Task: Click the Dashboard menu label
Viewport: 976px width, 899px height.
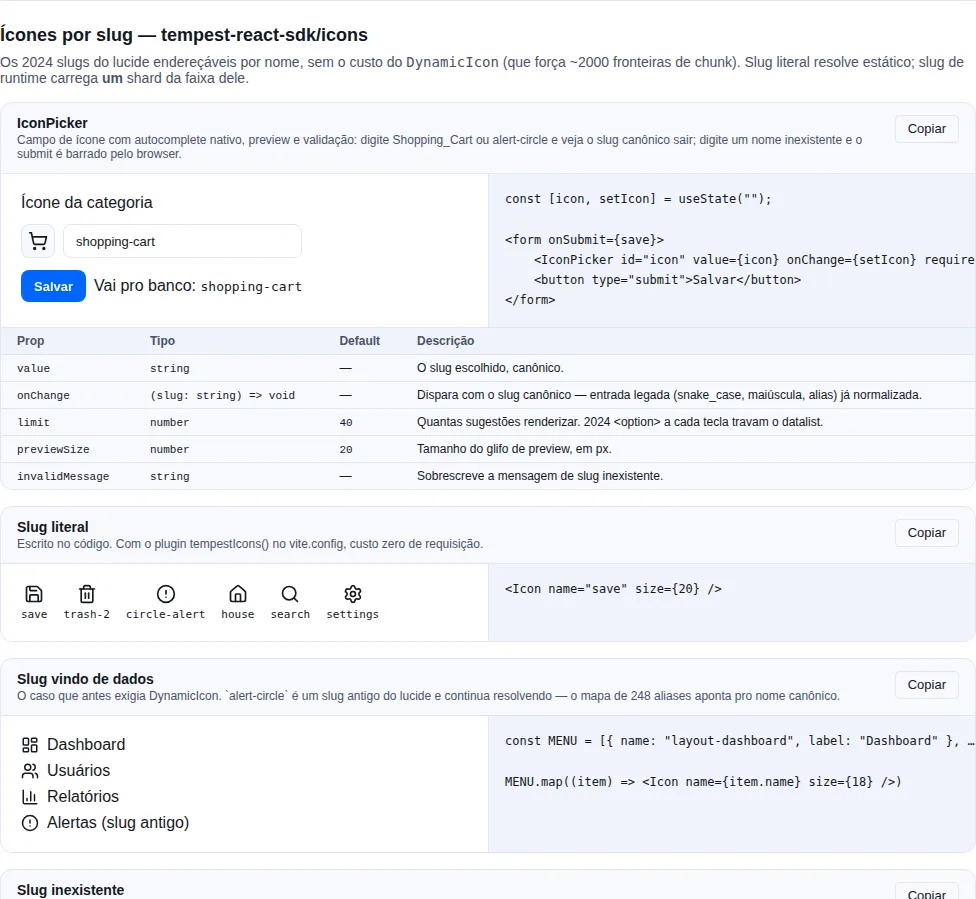Action: coord(86,745)
